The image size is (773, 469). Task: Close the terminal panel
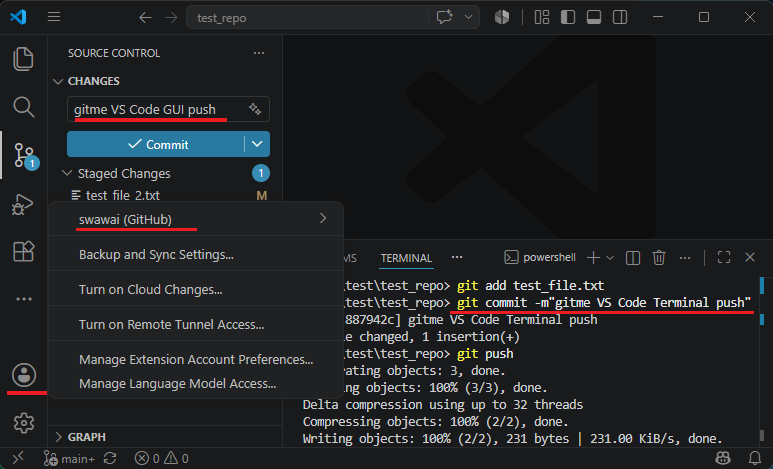click(750, 257)
